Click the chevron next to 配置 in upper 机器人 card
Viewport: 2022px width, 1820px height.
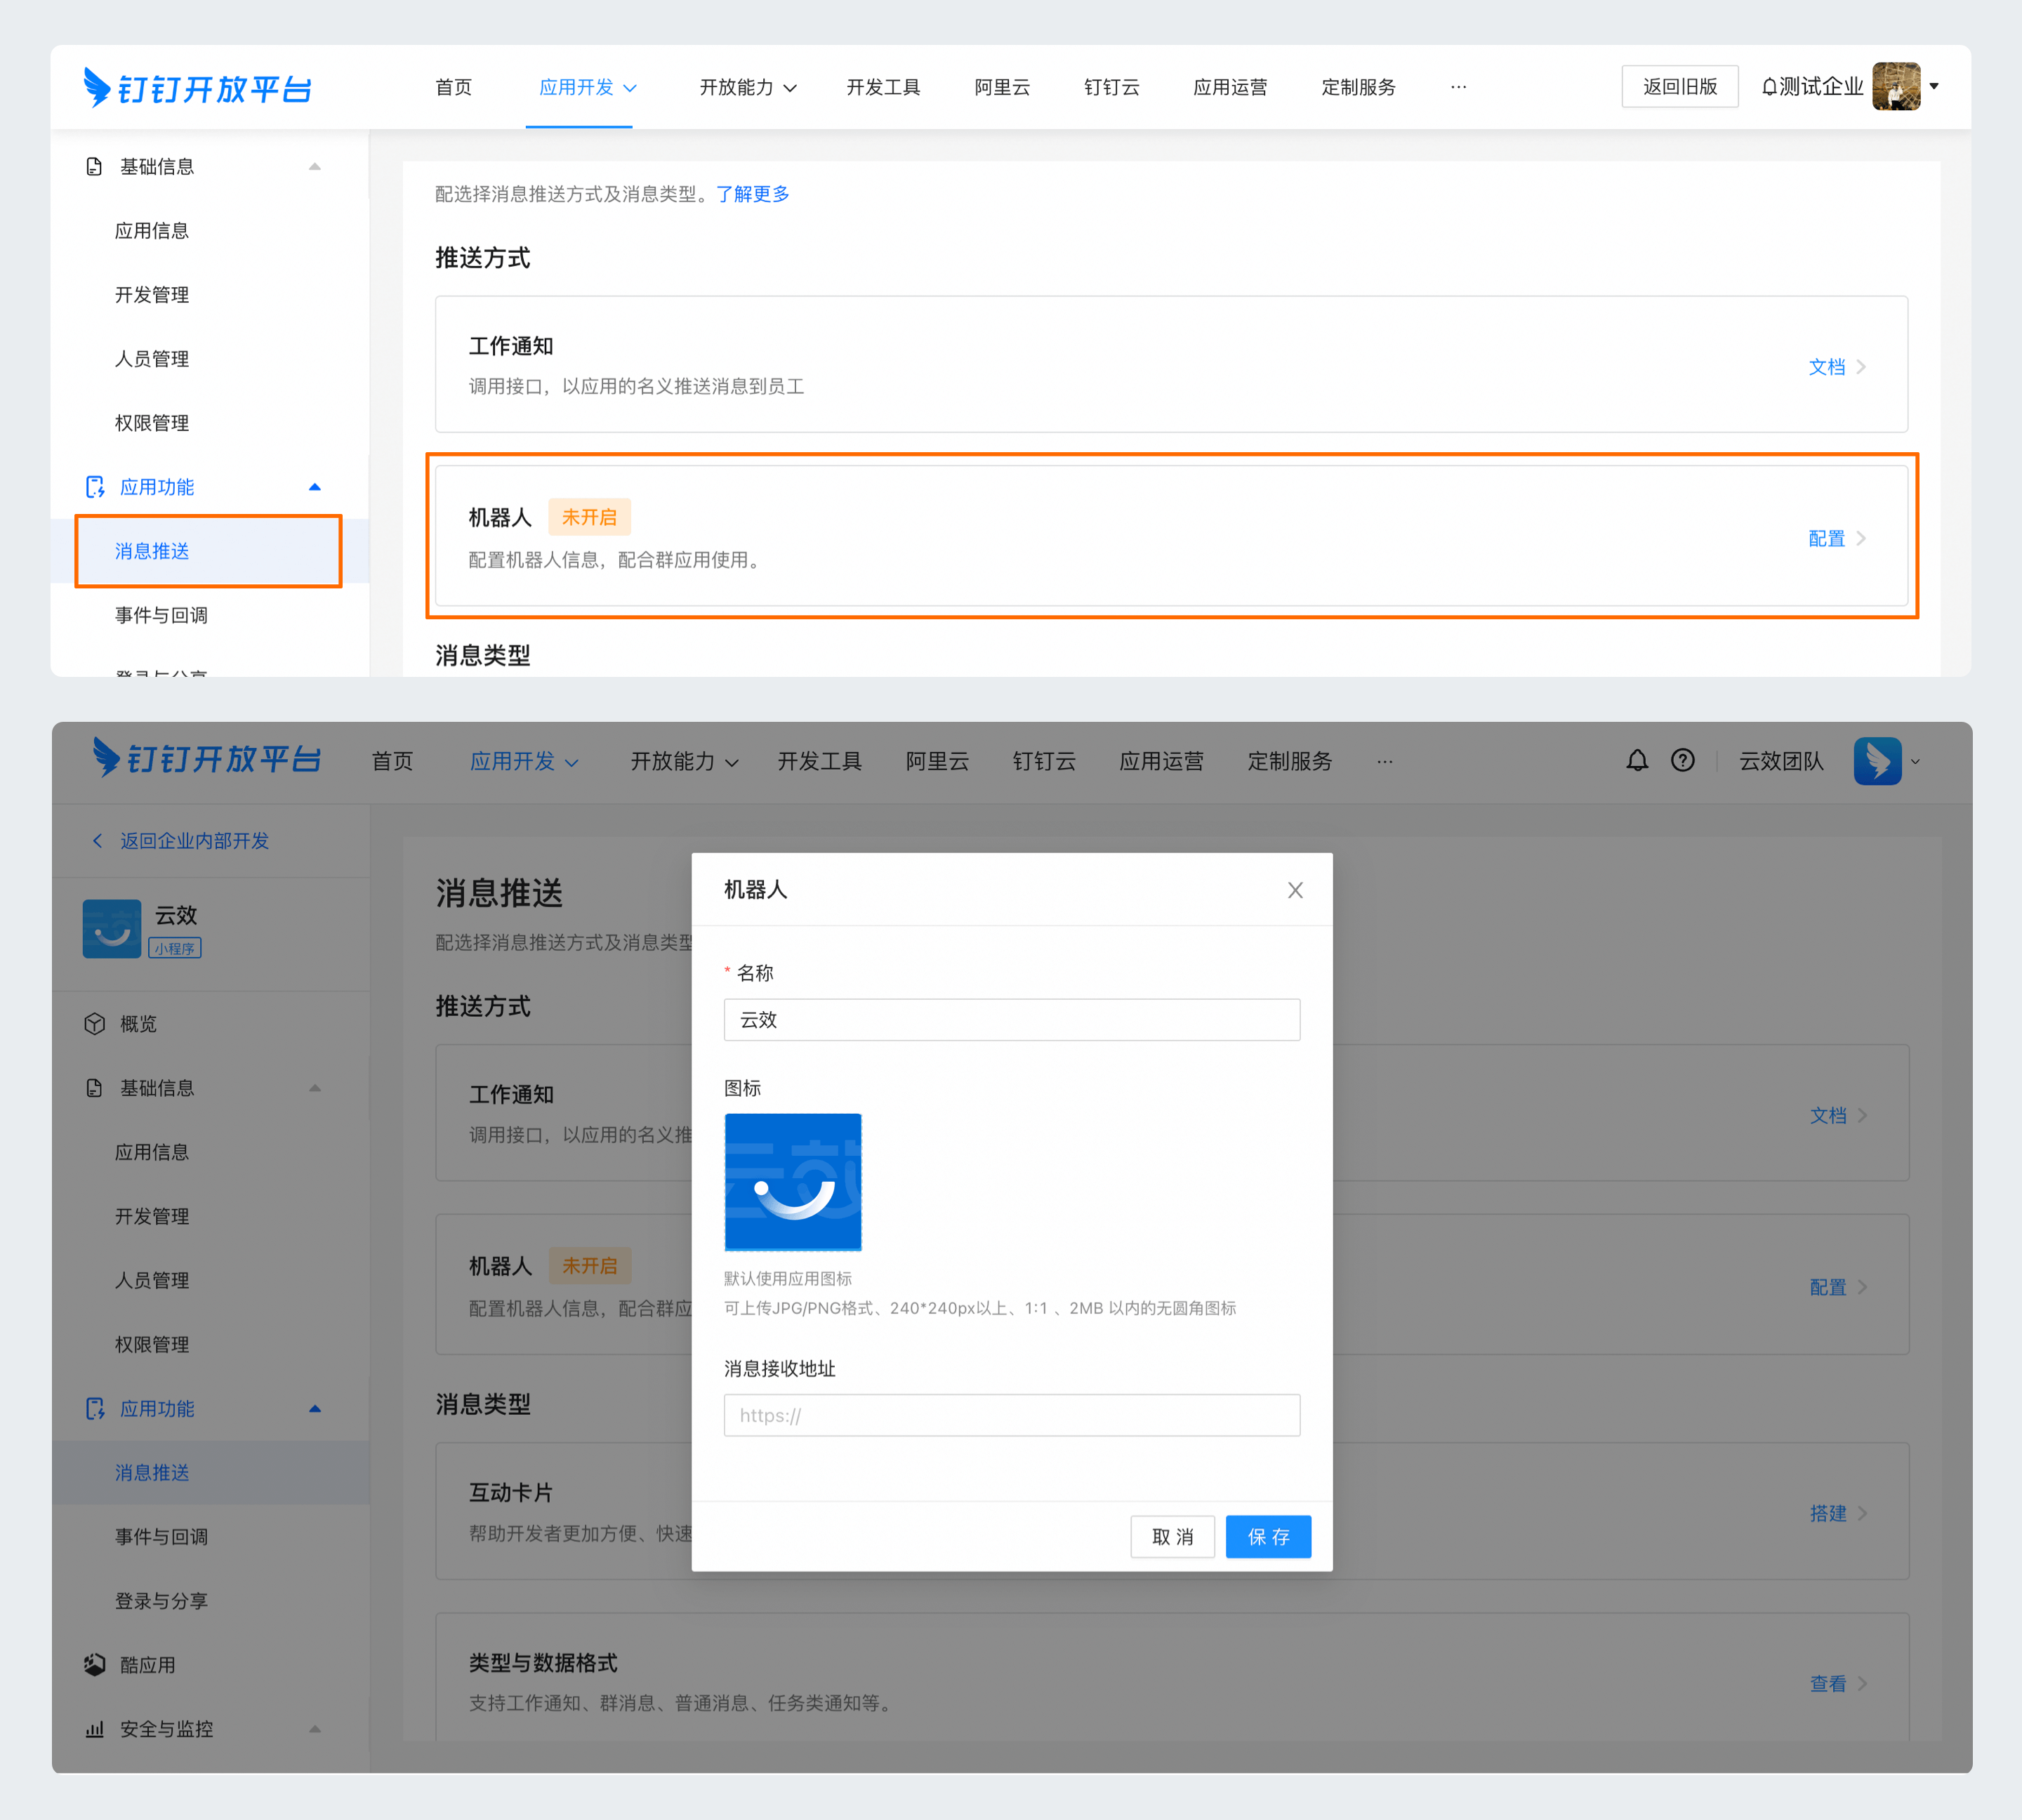tap(1861, 538)
